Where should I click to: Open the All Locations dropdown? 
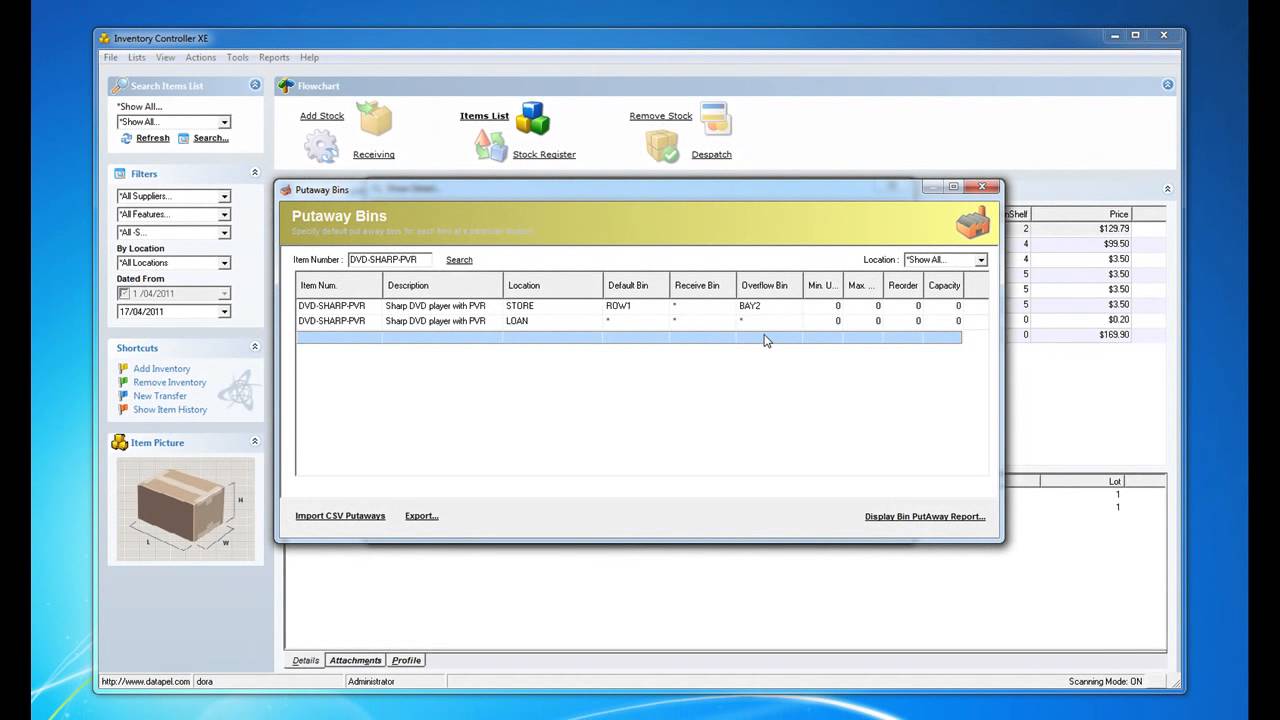224,263
